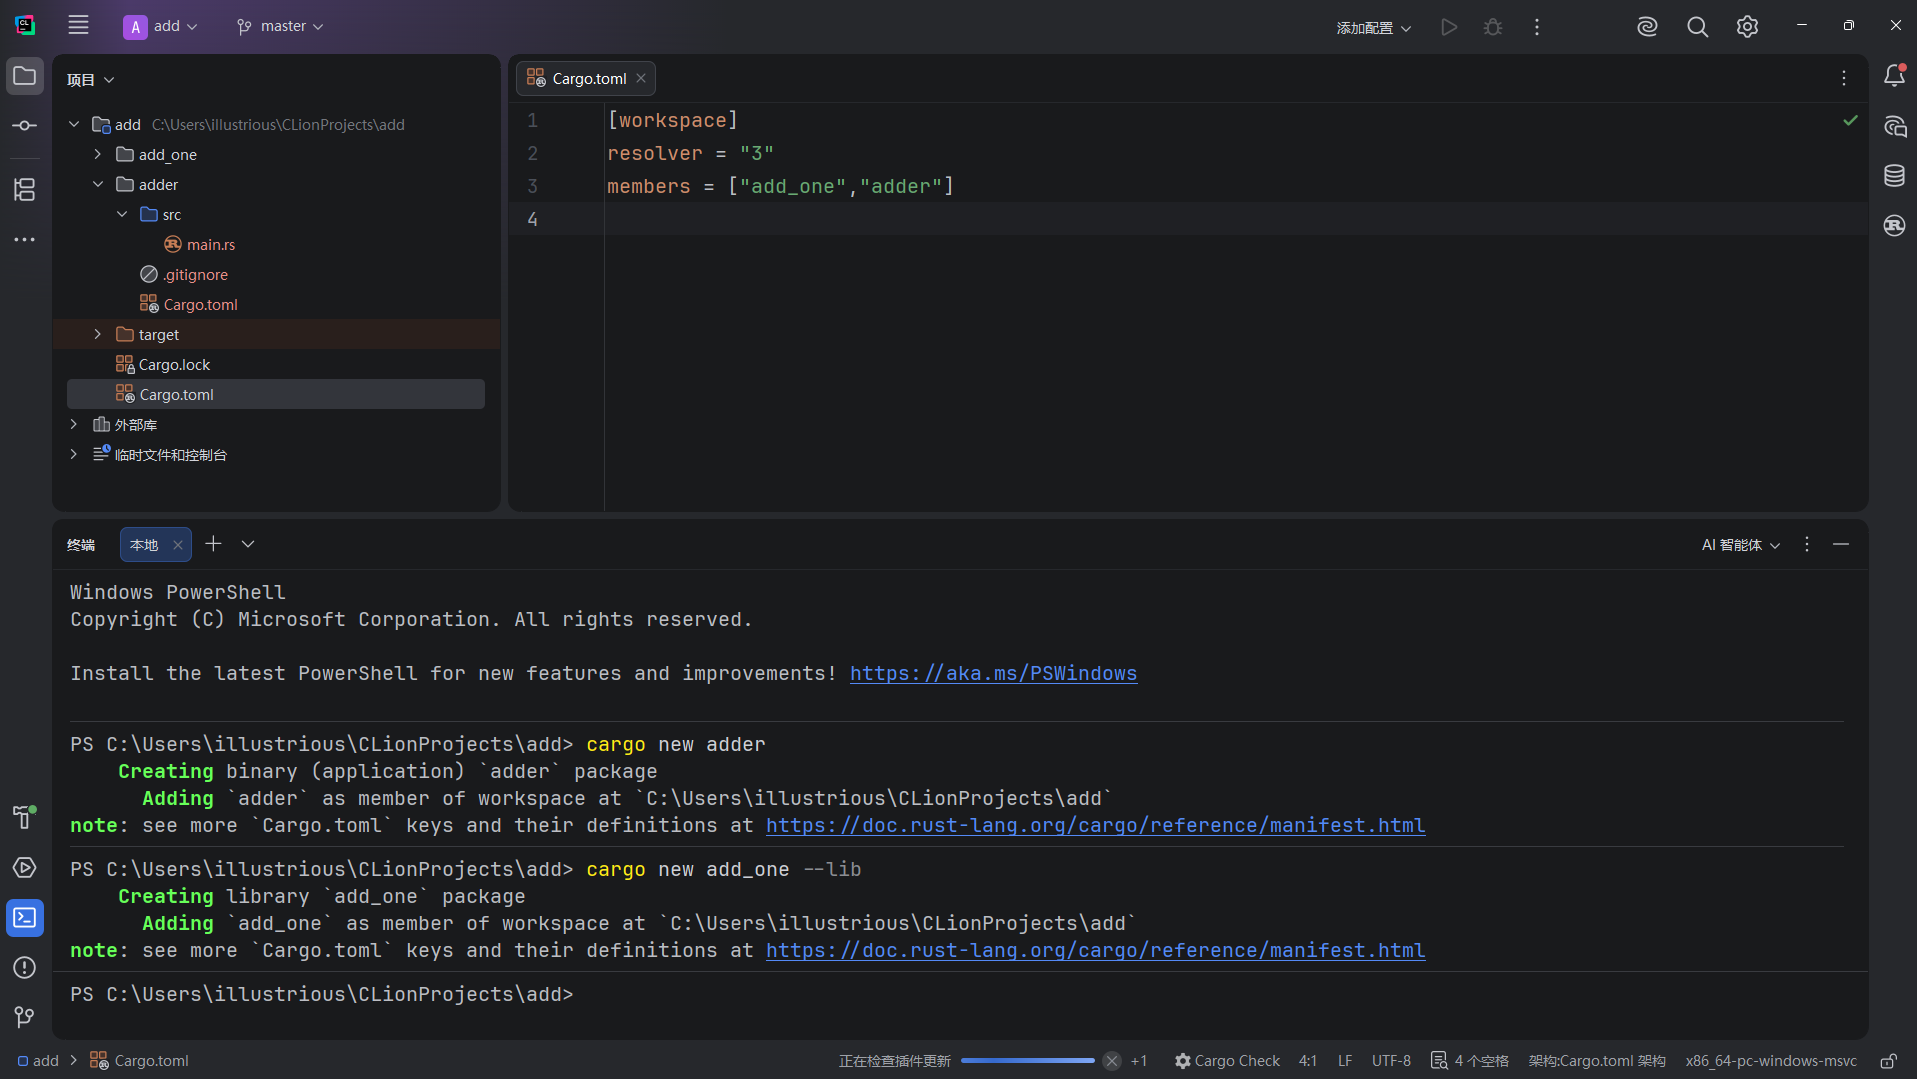
Task: Click the x86_64-pc-windows-msvc target
Action: [1771, 1061]
